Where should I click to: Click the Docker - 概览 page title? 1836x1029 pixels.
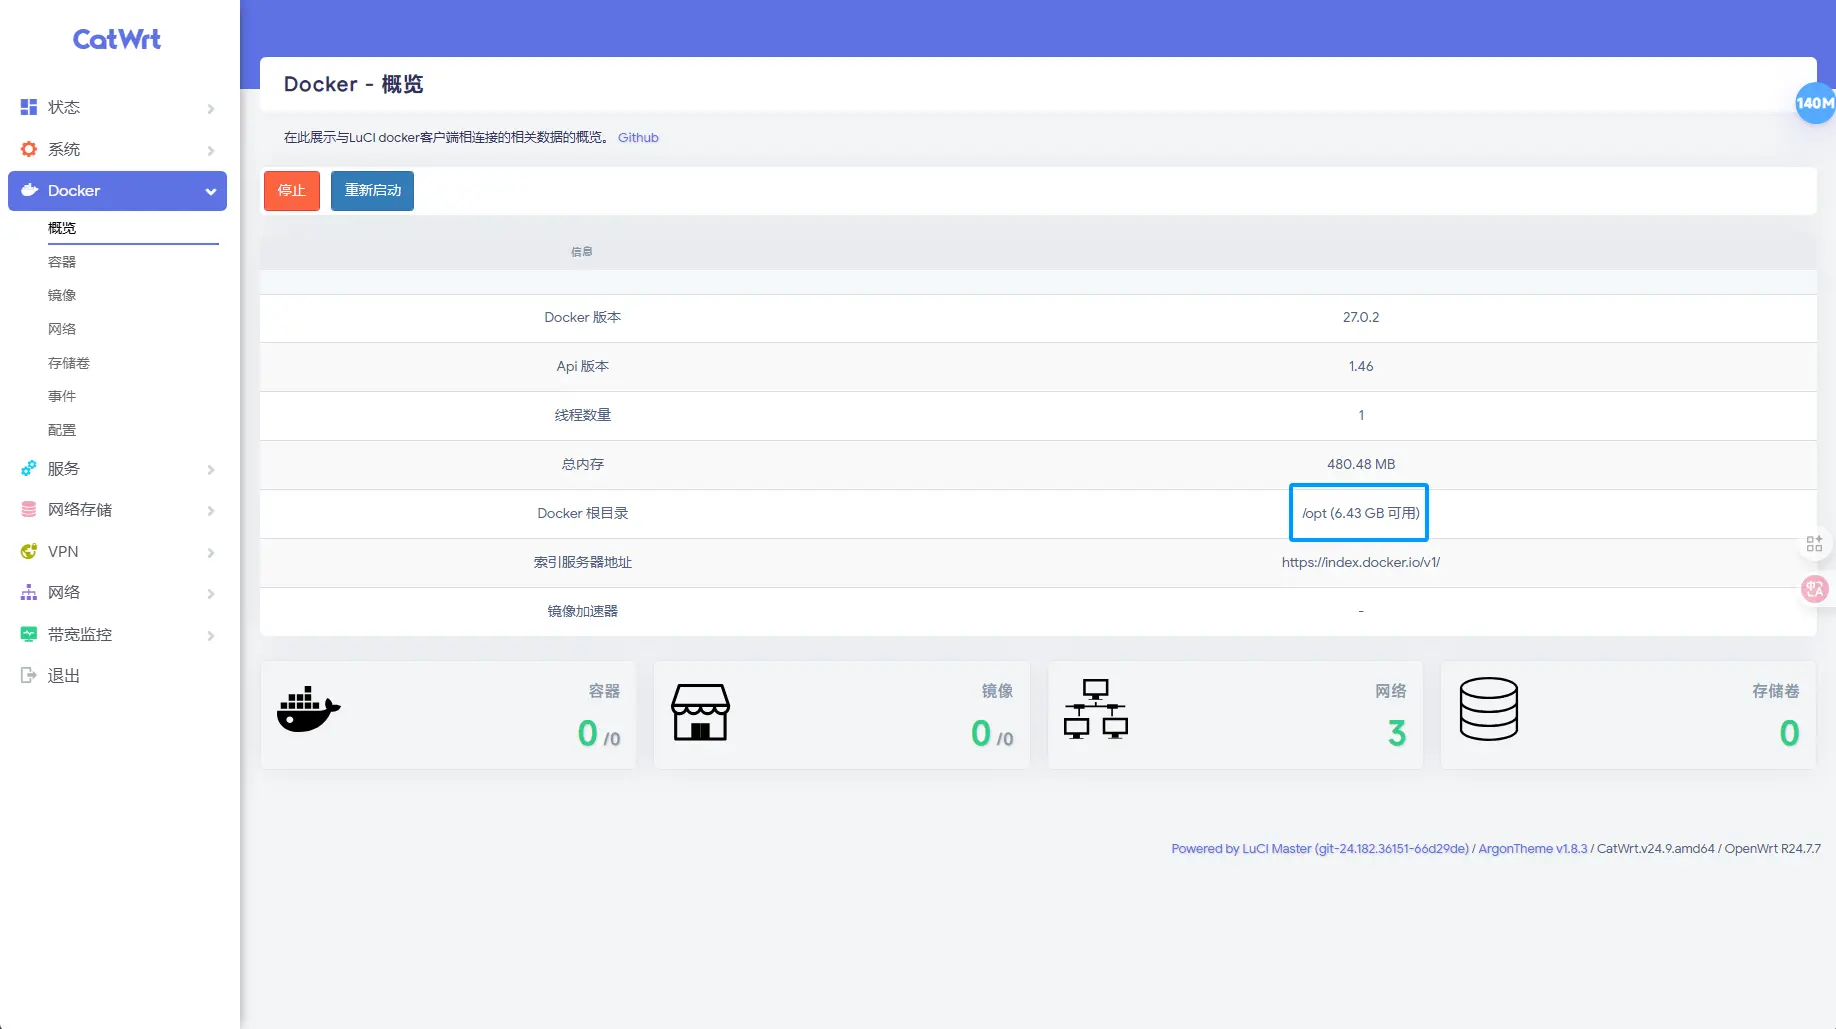tap(353, 84)
